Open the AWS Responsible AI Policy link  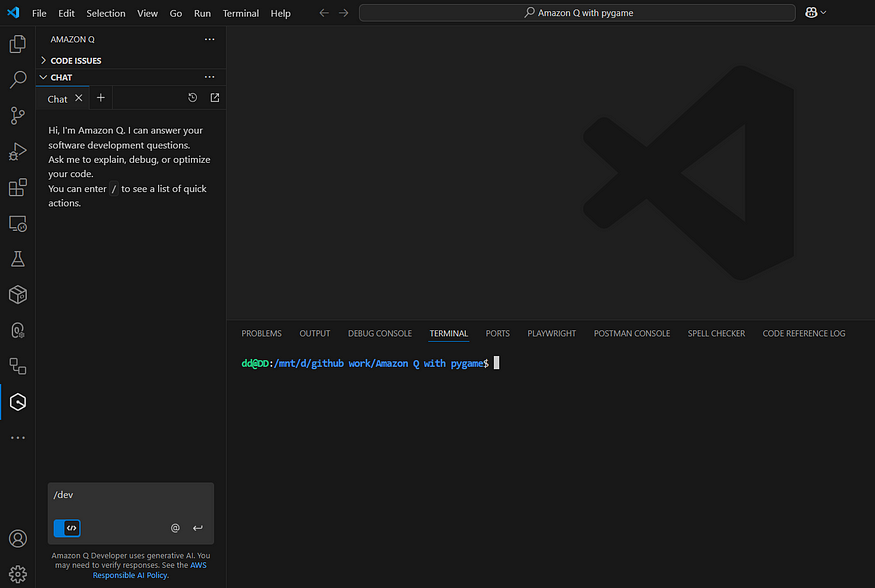150,570
